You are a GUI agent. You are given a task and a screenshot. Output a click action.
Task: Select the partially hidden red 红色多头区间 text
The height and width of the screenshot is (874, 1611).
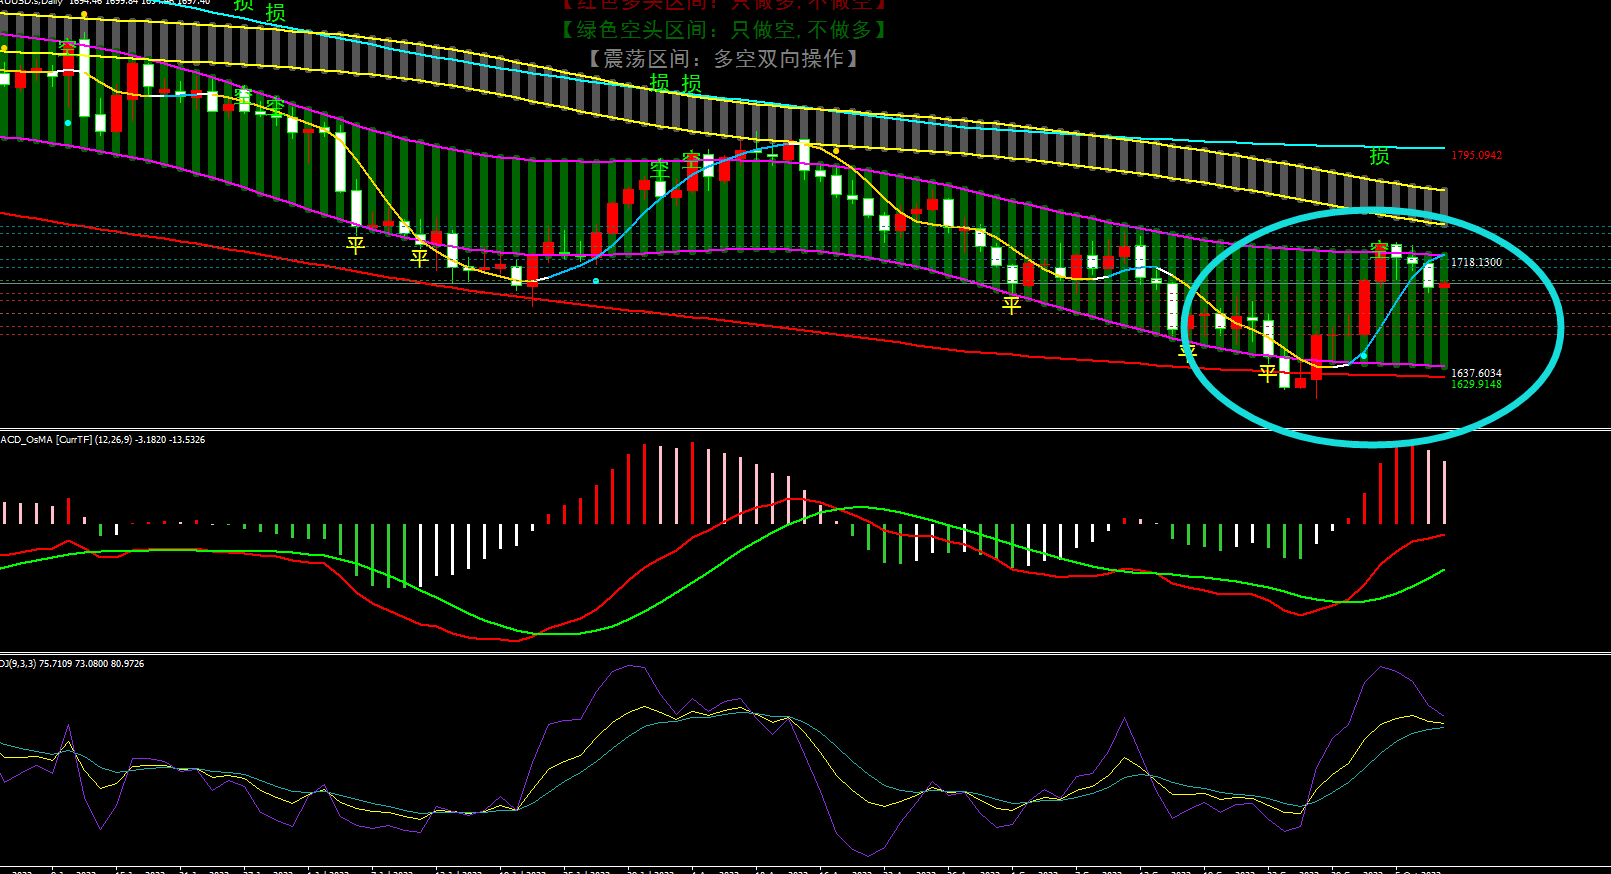724,5
